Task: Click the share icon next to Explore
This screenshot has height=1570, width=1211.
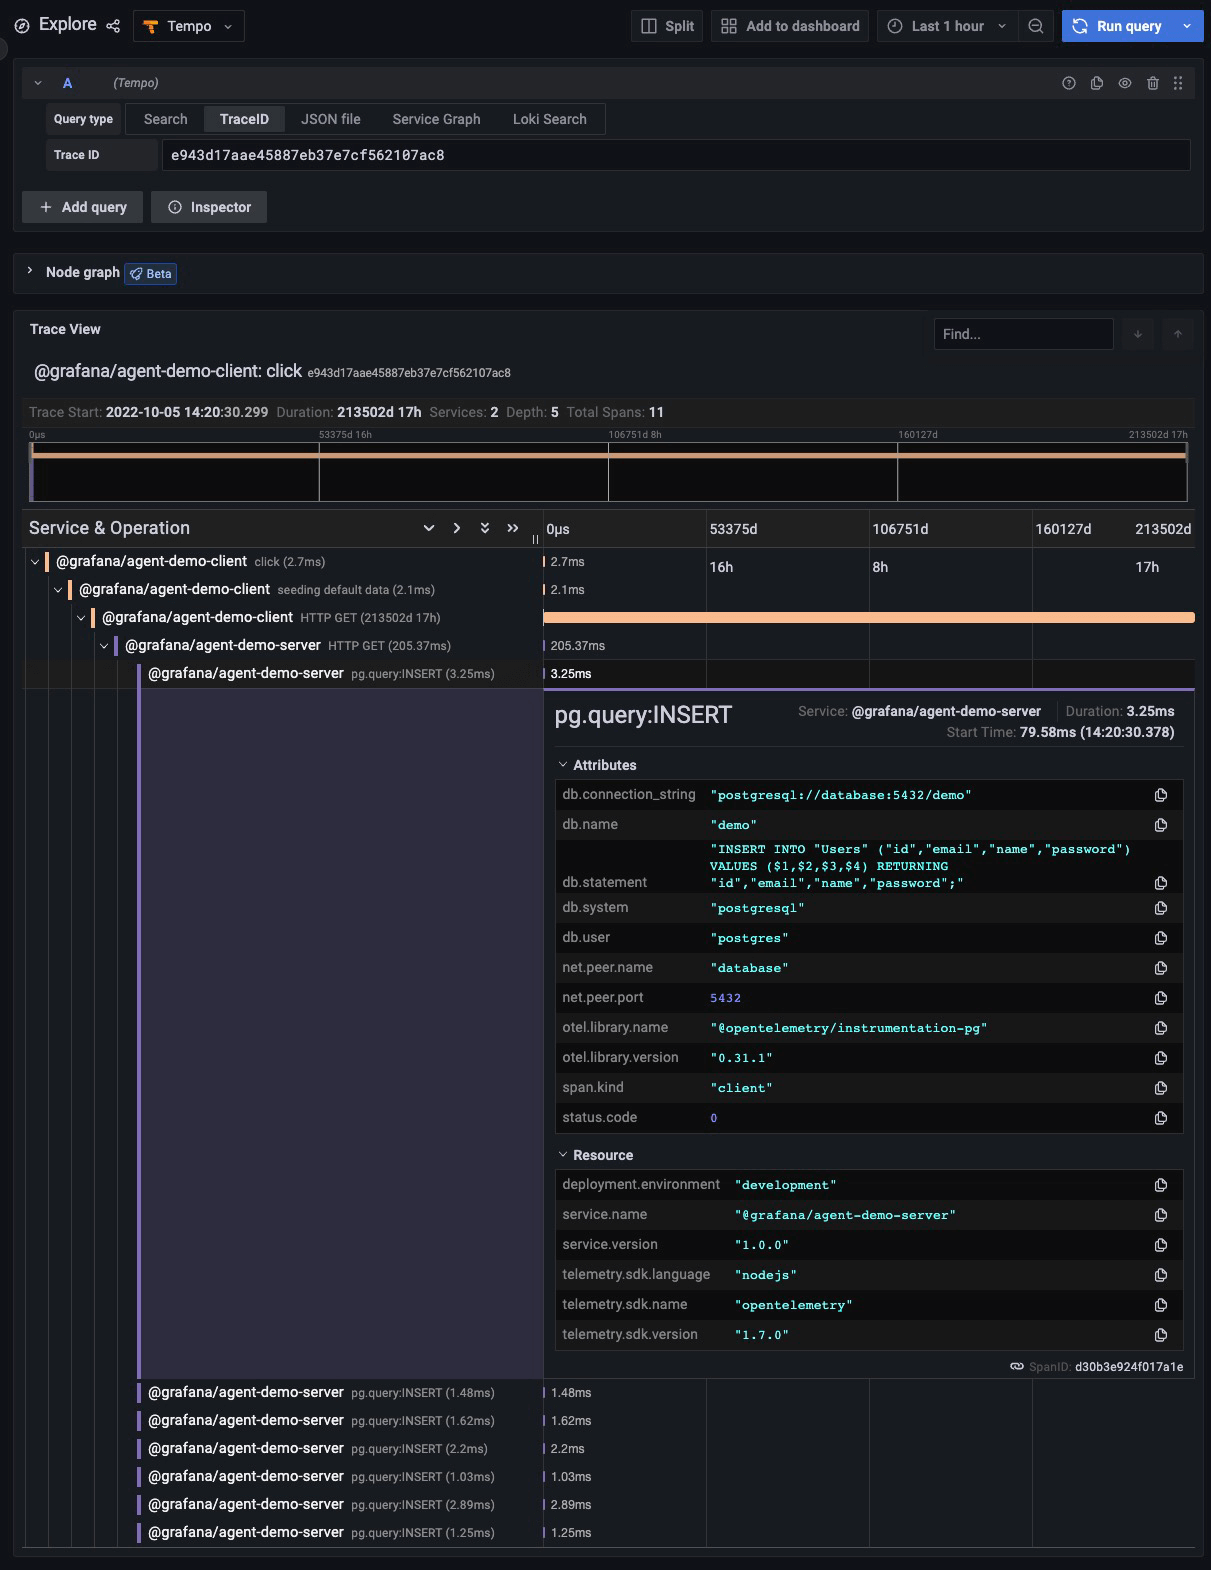Action: pyautogui.click(x=113, y=26)
